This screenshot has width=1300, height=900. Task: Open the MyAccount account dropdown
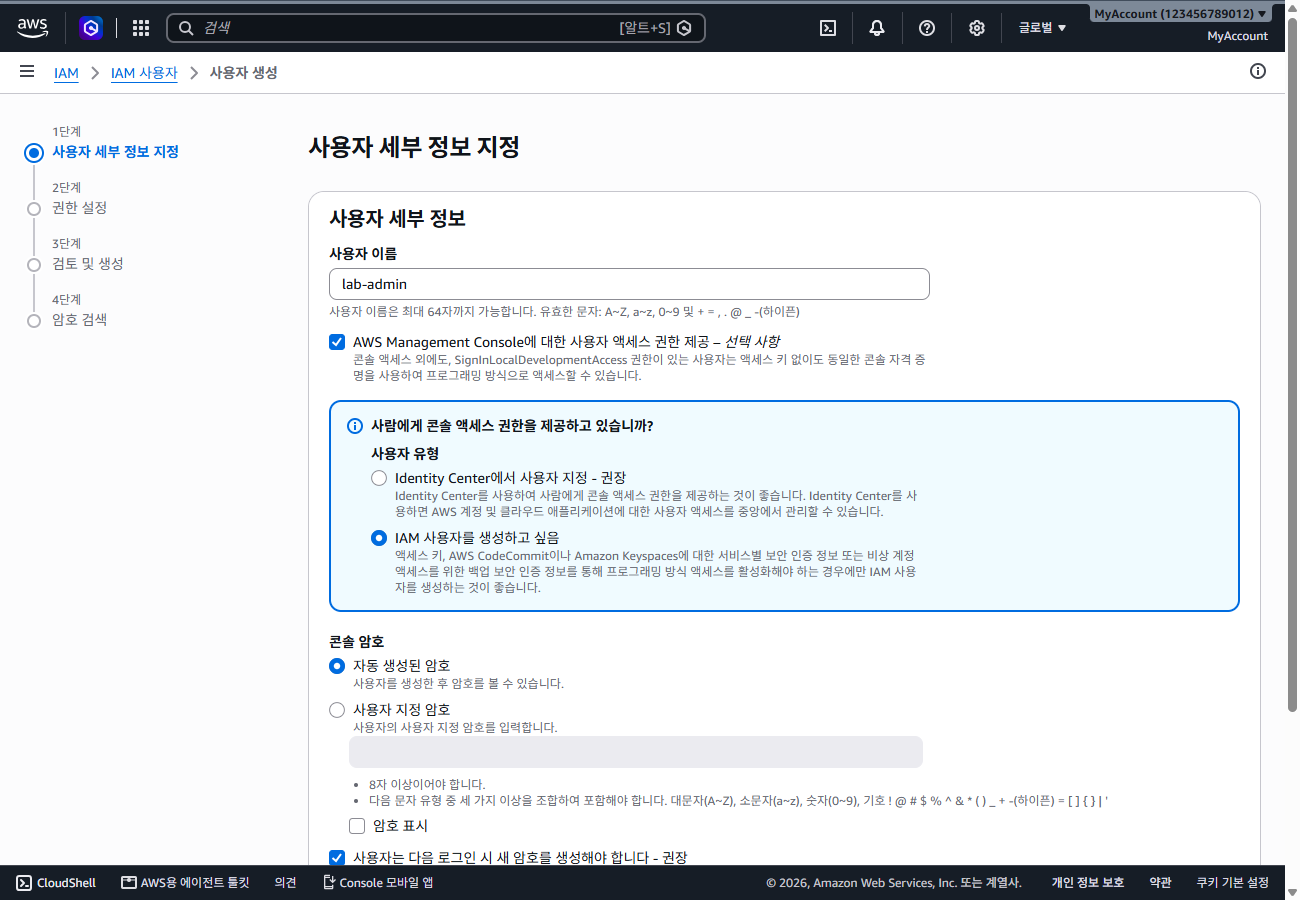pyautogui.click(x=1181, y=14)
